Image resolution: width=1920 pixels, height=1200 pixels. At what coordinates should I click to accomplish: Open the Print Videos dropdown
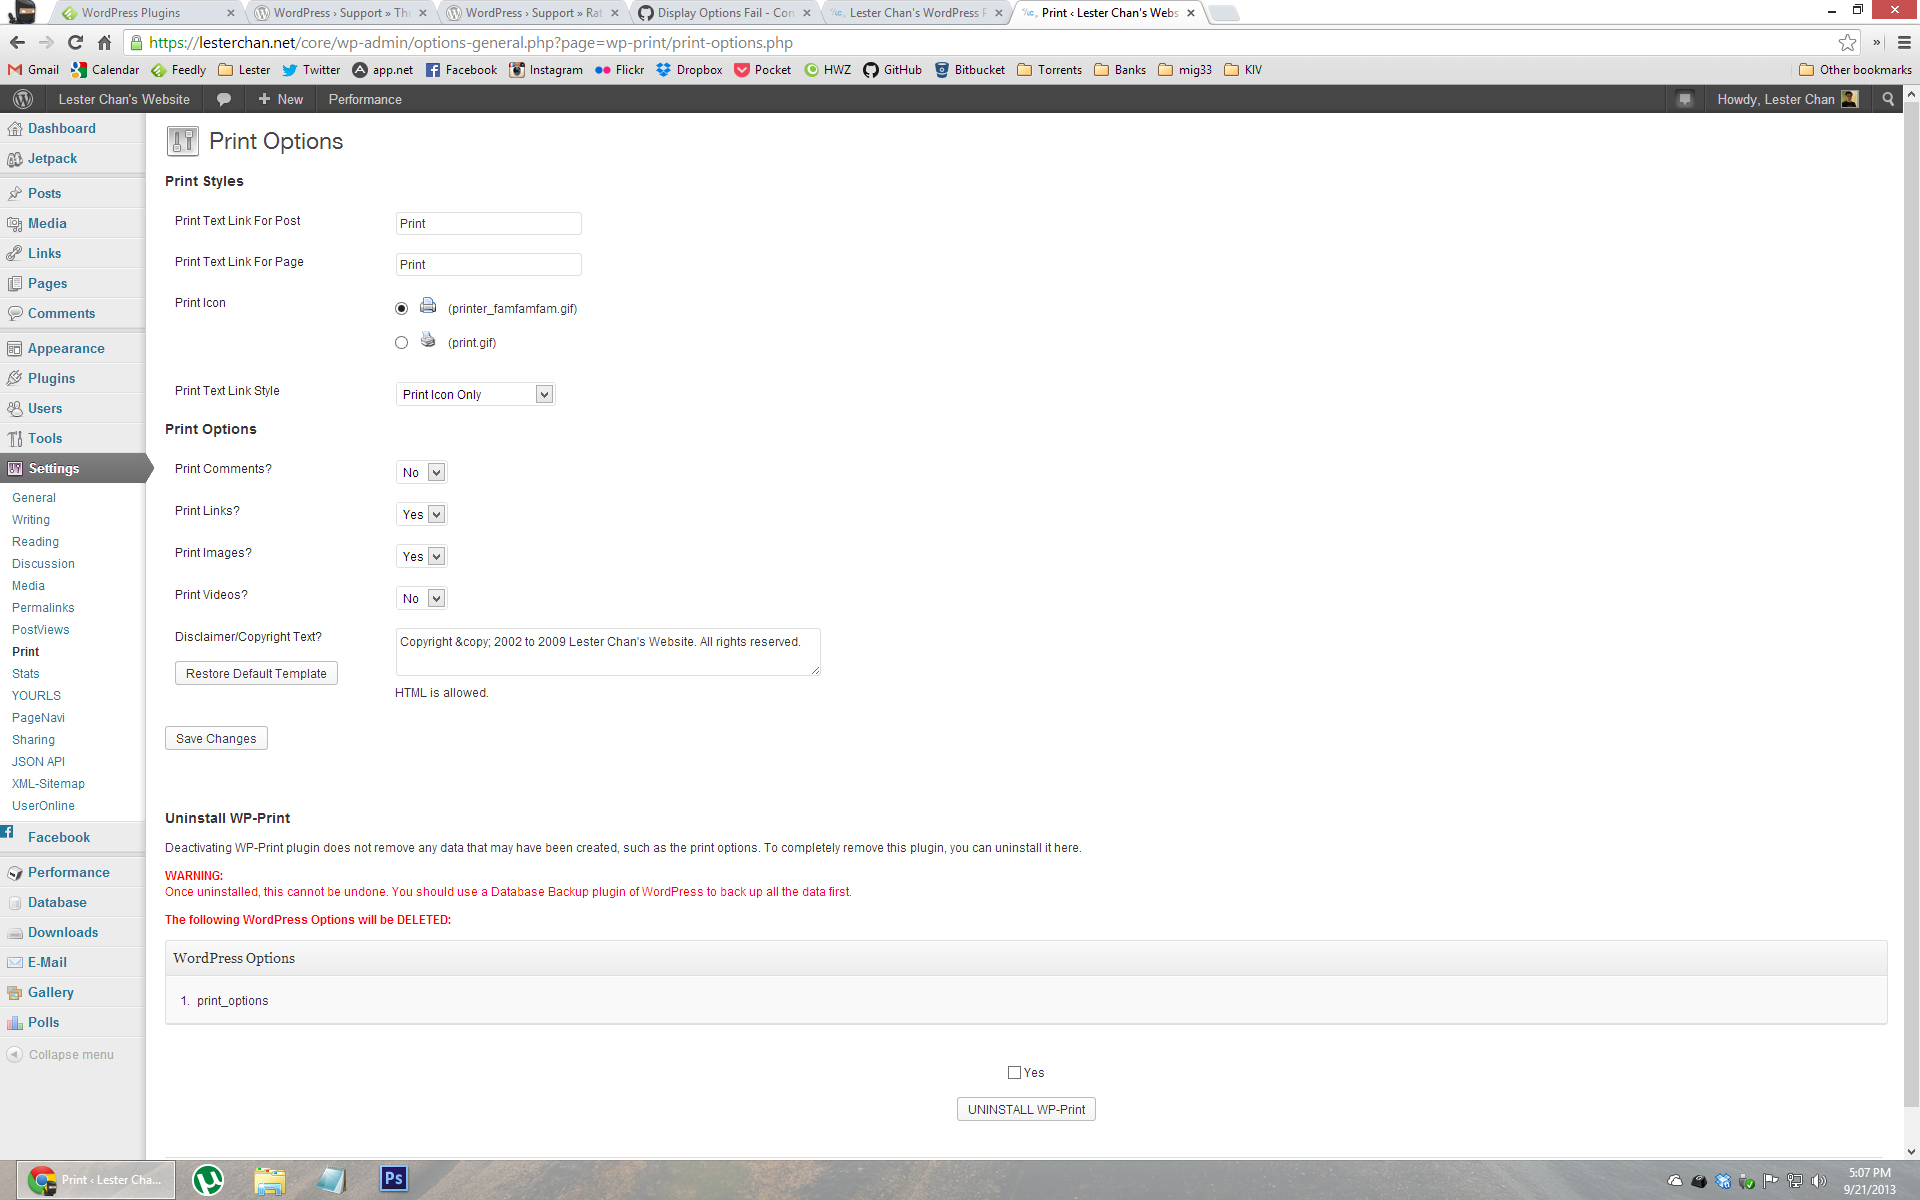coord(421,599)
